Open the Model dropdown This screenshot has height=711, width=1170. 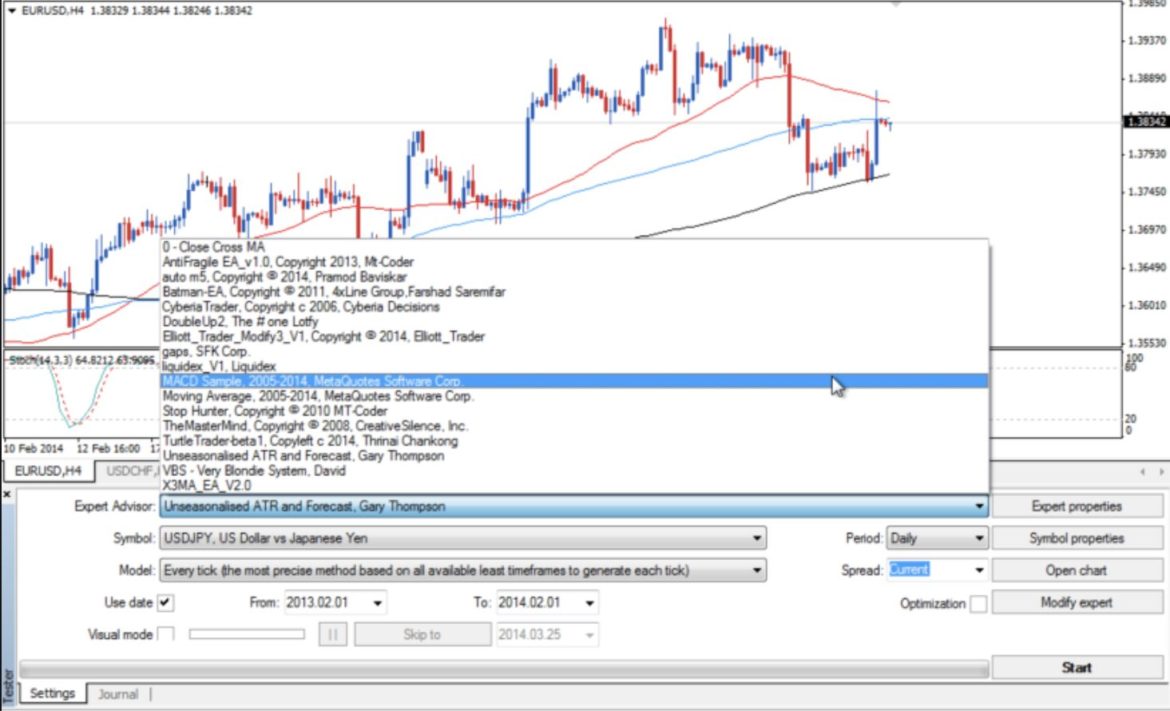coord(758,569)
